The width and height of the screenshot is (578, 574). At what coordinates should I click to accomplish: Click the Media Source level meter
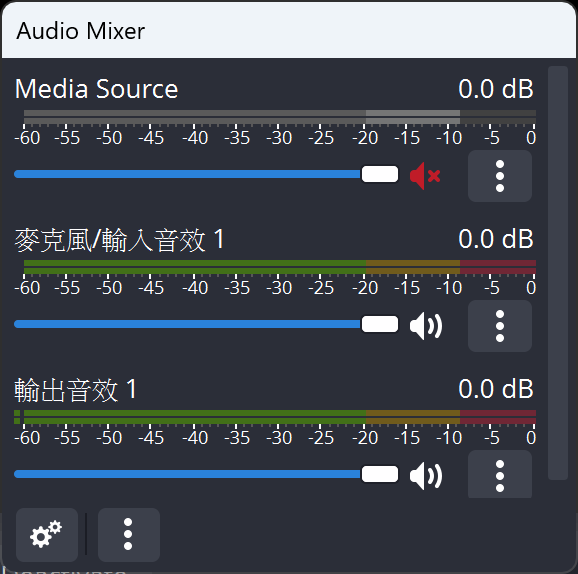pos(280,117)
